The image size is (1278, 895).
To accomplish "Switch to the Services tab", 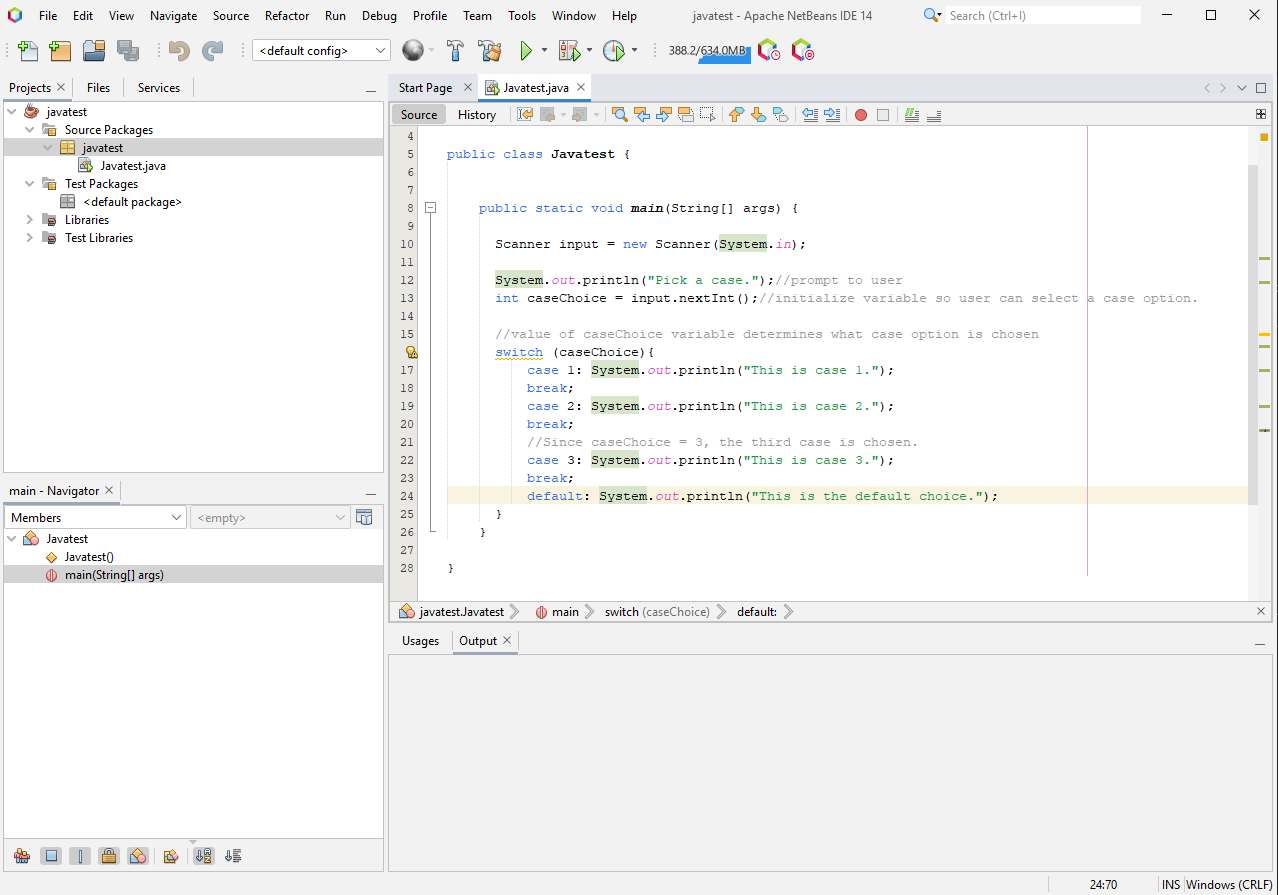I will tap(158, 88).
